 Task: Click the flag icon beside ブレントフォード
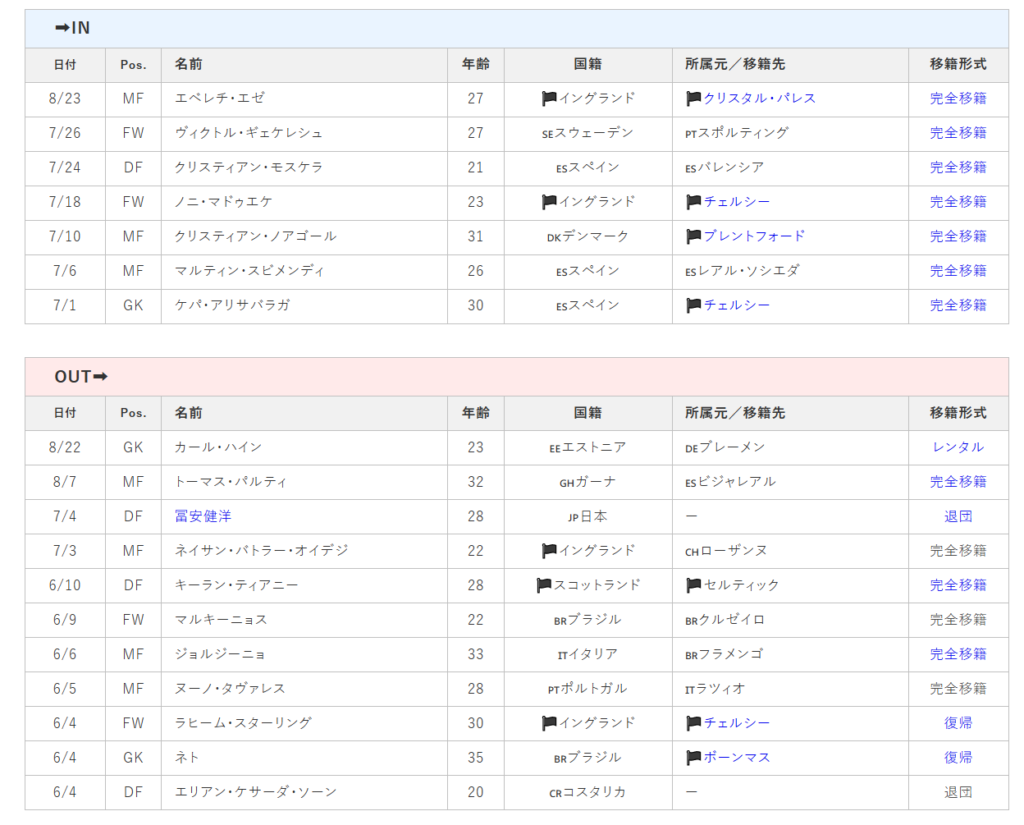[693, 237]
